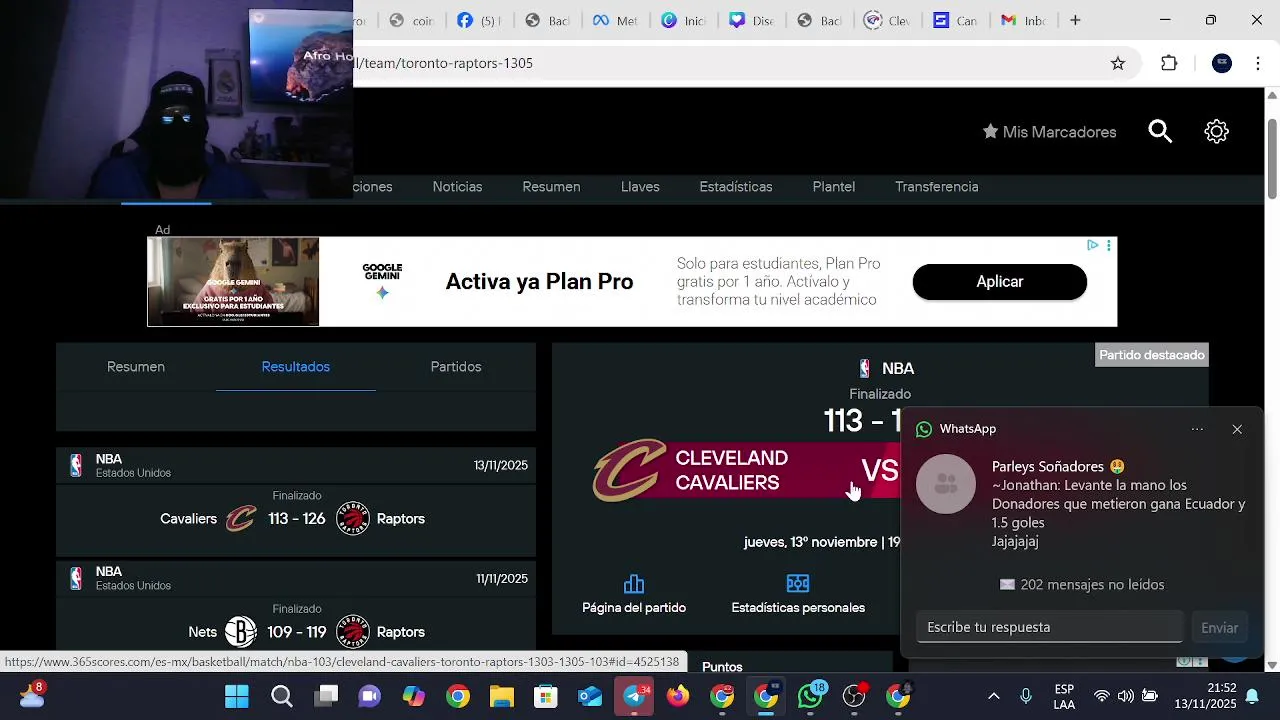The image size is (1280, 720).
Task: Click the Partido destacado label
Action: click(1152, 355)
